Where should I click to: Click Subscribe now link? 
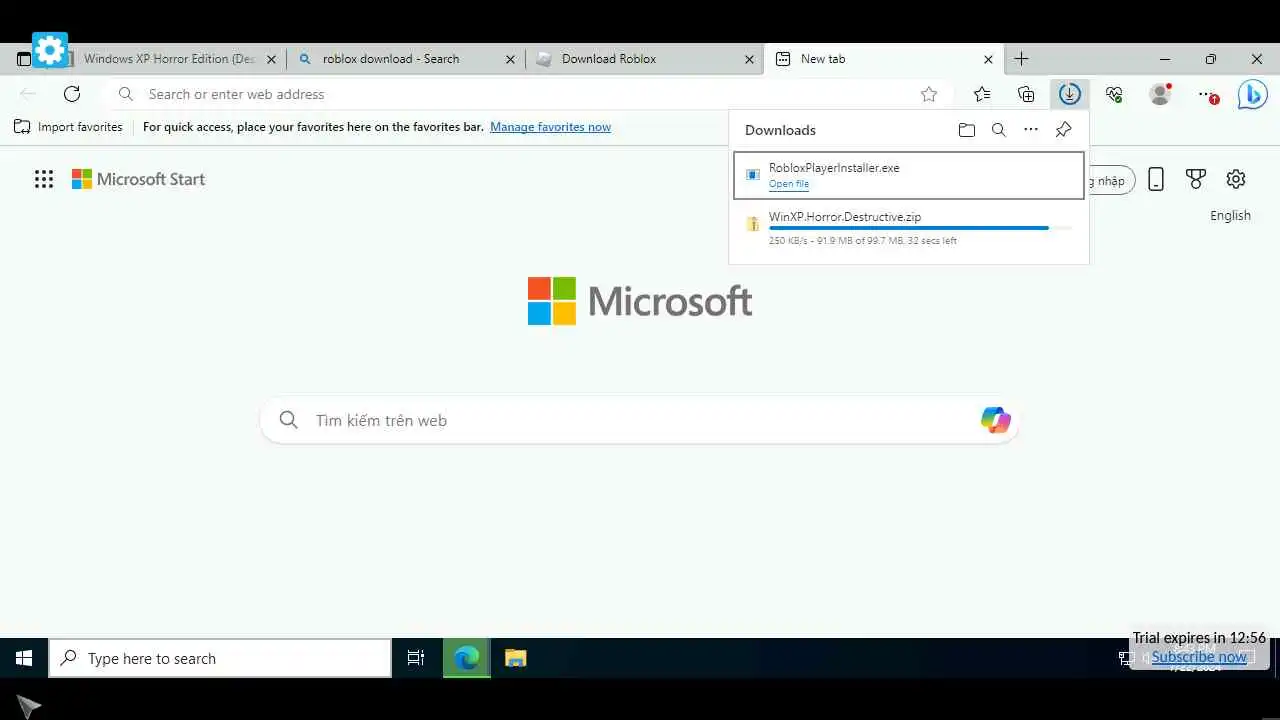[x=1199, y=656]
